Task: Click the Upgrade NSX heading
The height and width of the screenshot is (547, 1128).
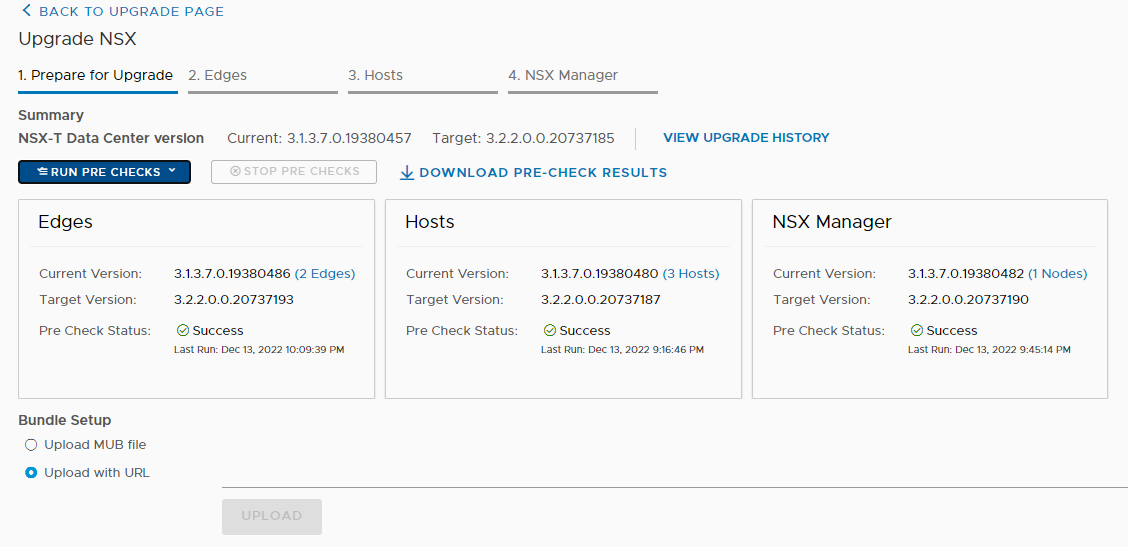Action: point(77,39)
